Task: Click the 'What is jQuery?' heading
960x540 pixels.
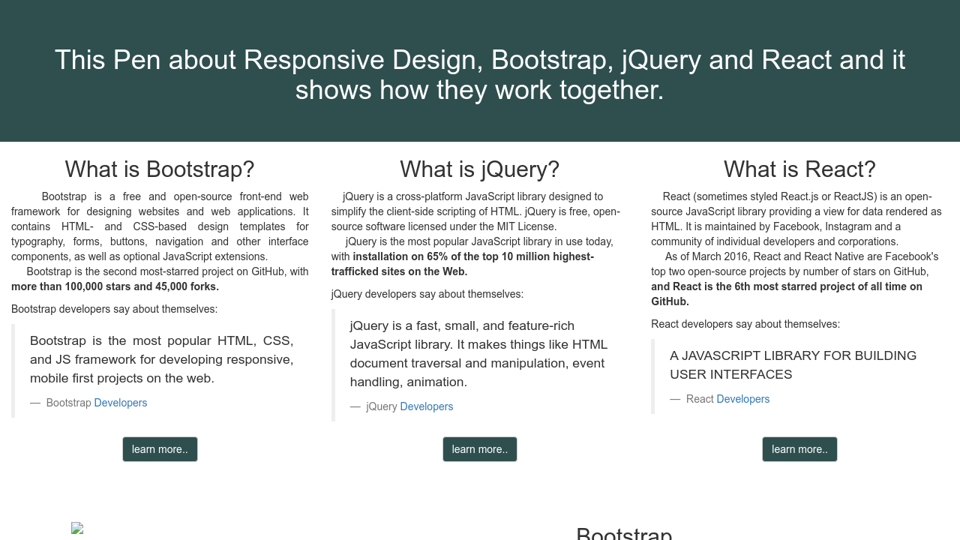Action: [480, 169]
